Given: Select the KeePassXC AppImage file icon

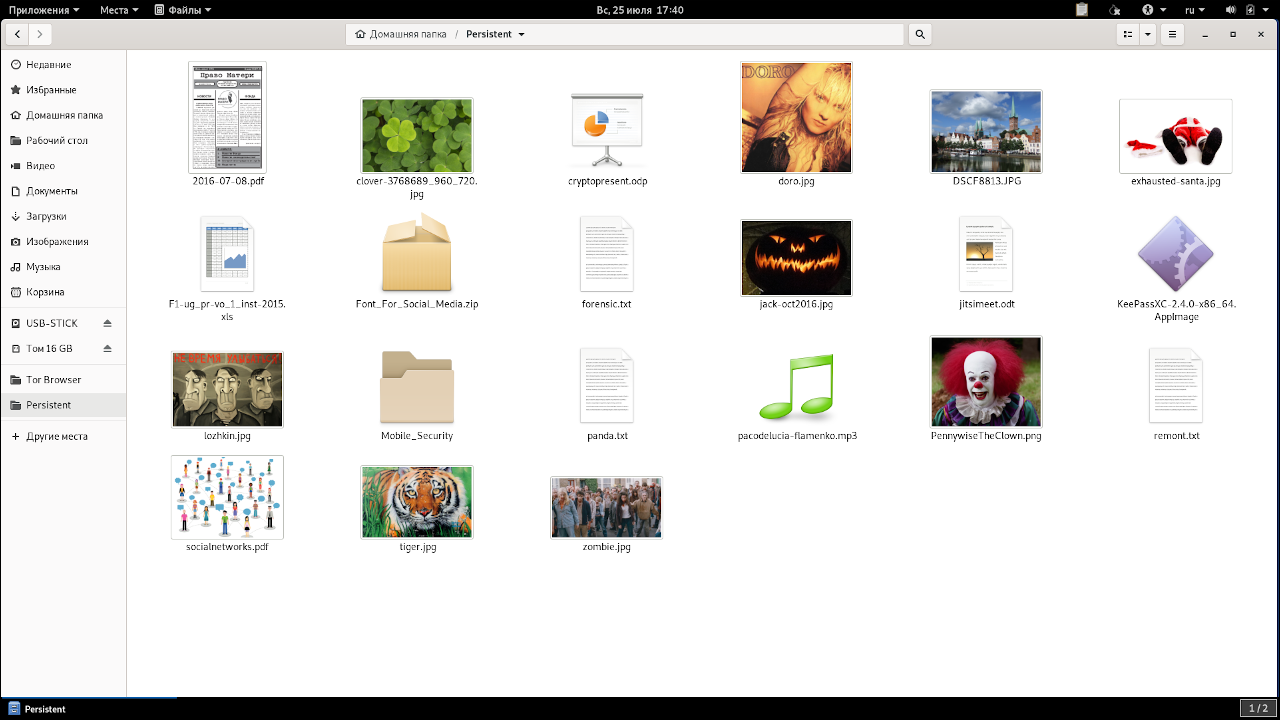Looking at the screenshot, I should click(x=1175, y=255).
